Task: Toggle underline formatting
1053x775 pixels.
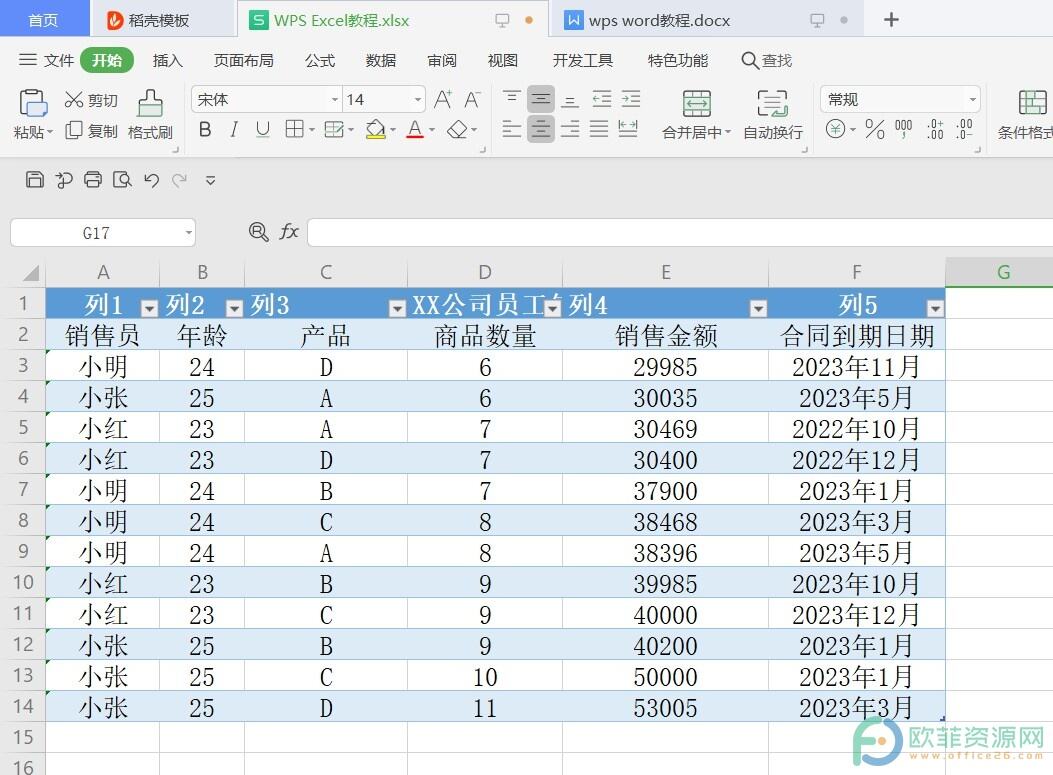Action: tap(263, 129)
